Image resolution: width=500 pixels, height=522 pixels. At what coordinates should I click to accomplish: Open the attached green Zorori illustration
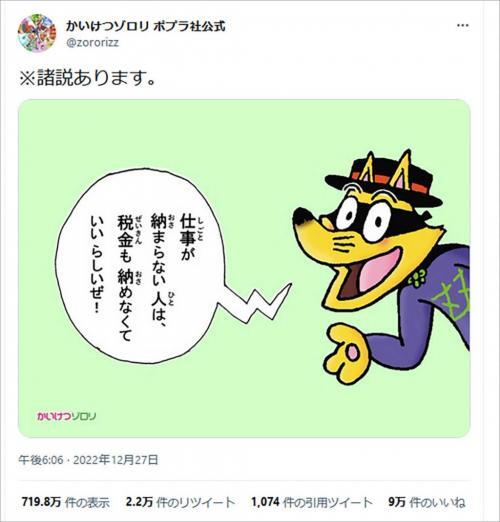(x=244, y=268)
